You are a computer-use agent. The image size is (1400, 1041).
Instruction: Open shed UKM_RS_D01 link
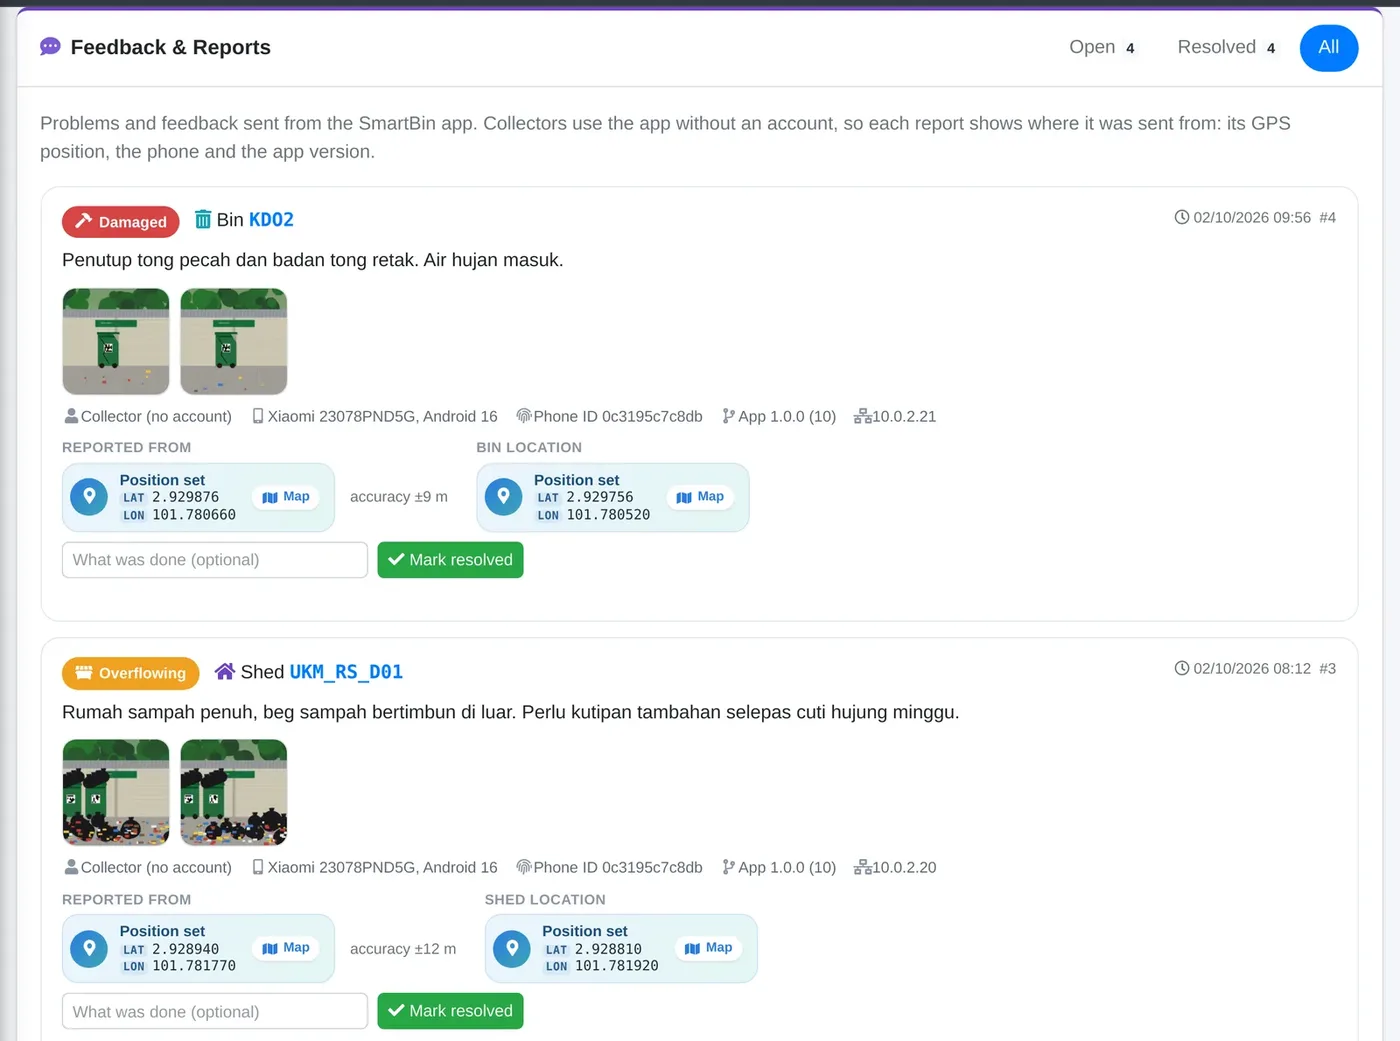346,672
